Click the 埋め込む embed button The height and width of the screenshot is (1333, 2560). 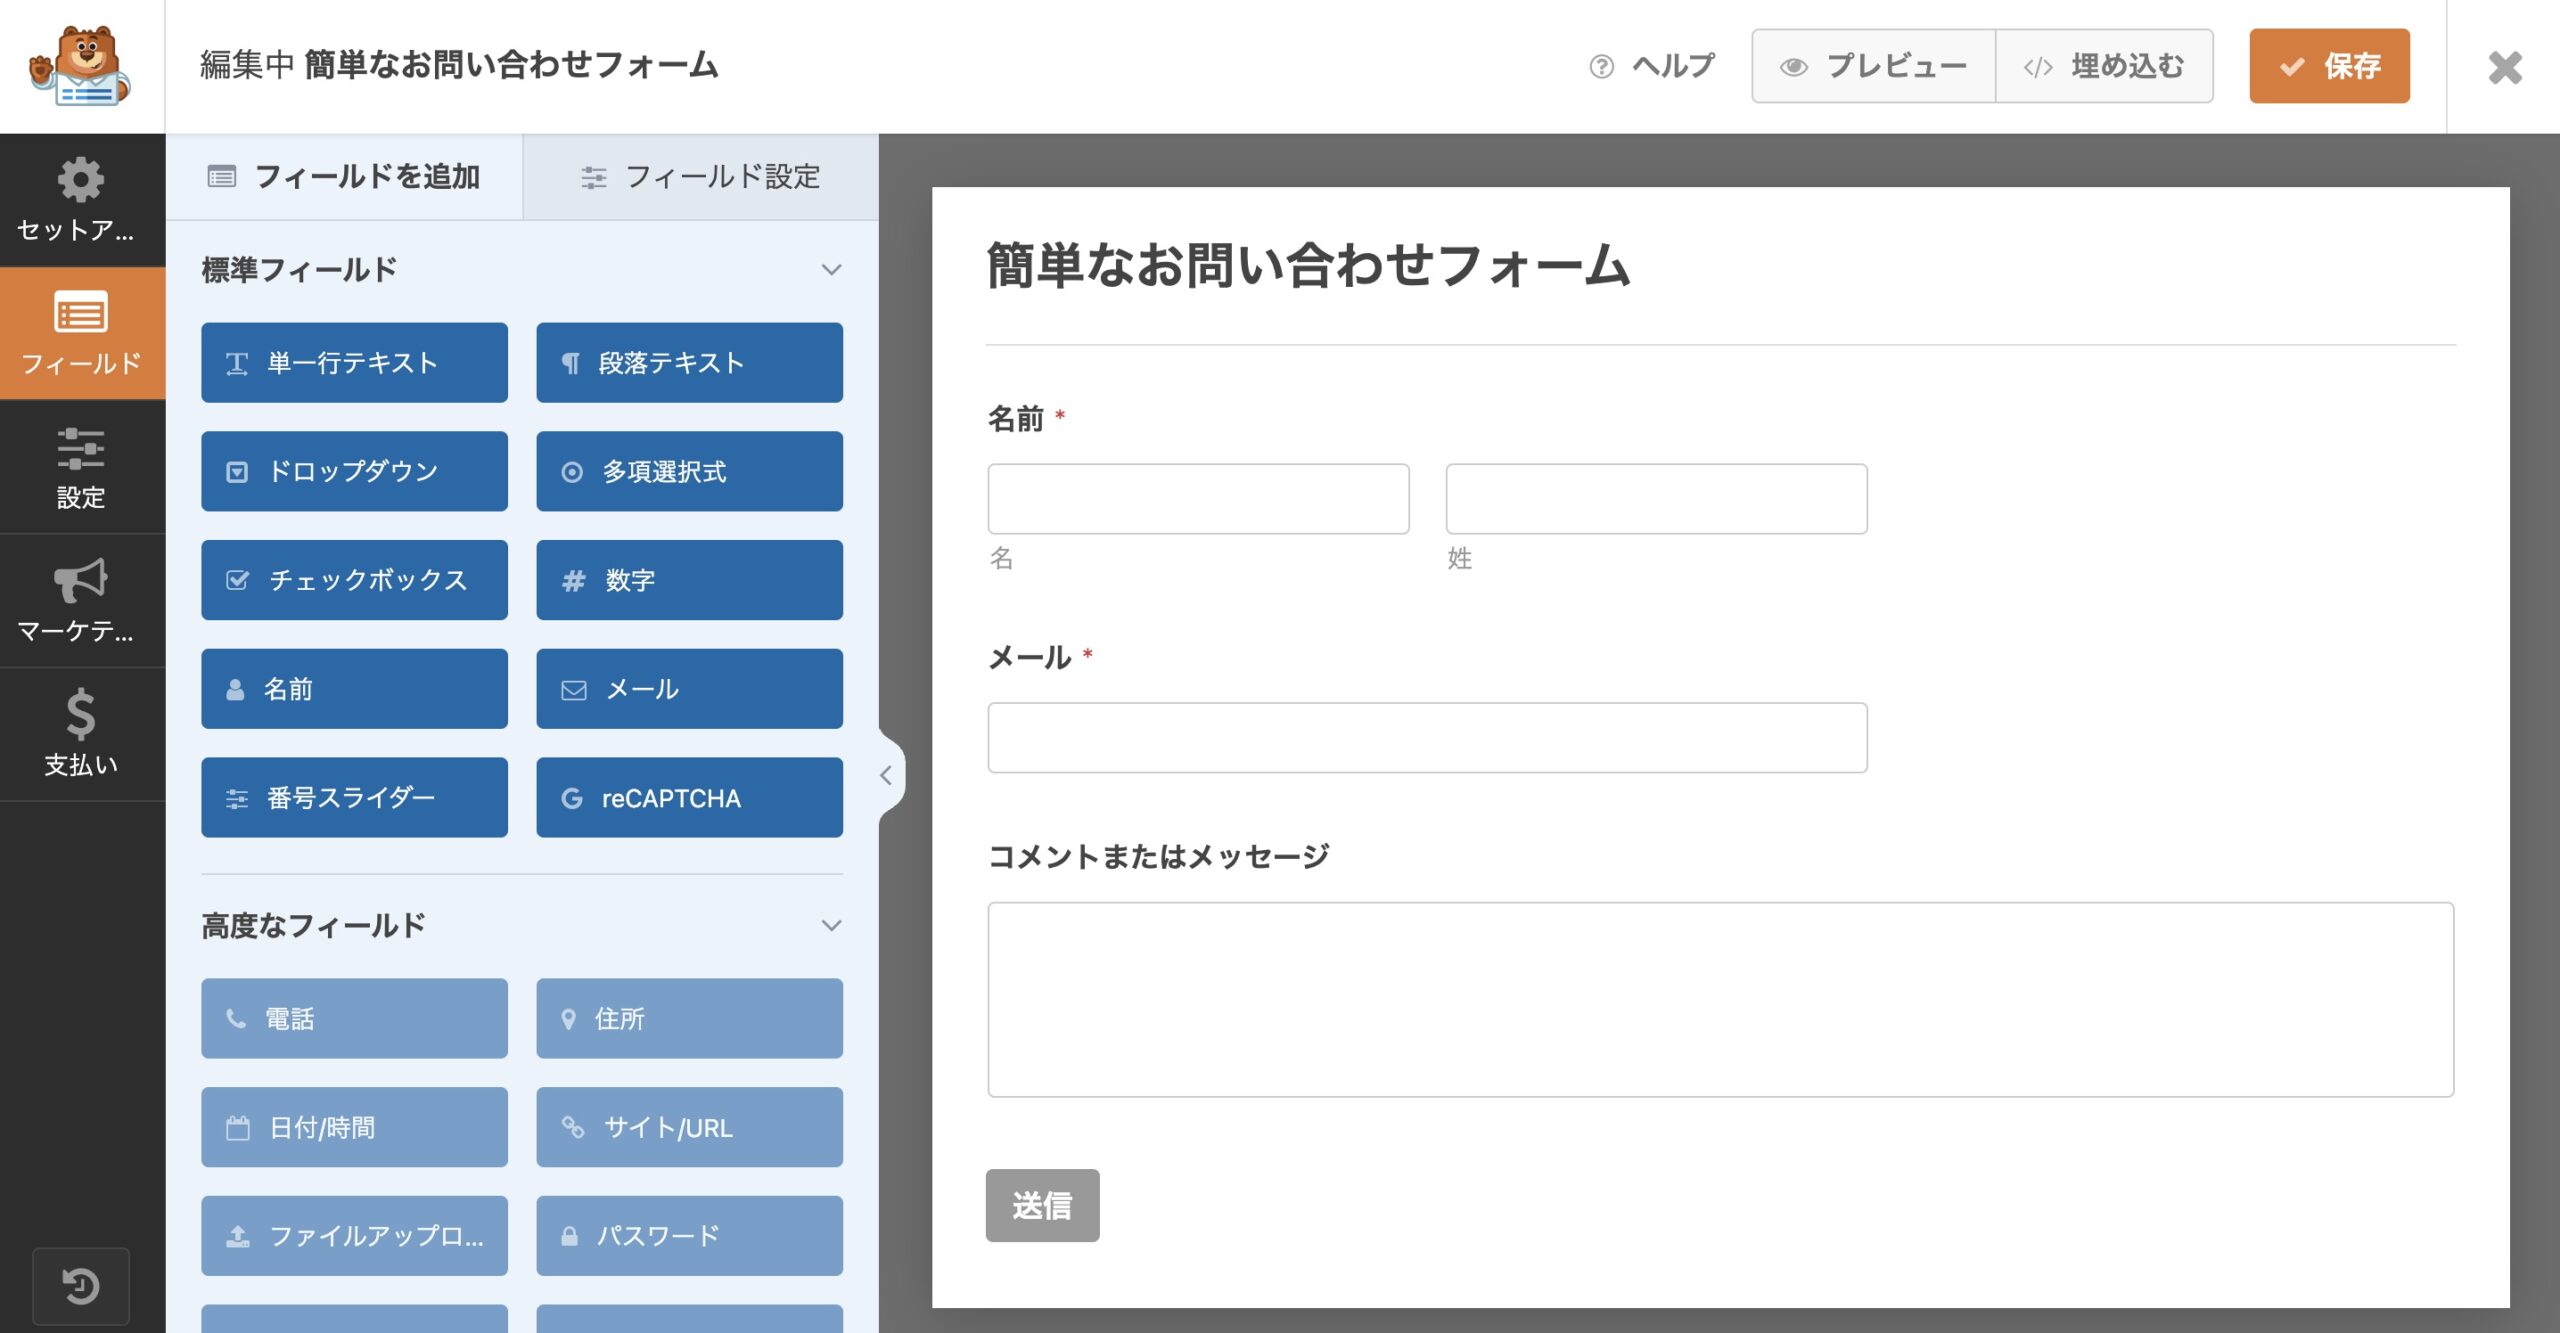coord(2104,66)
